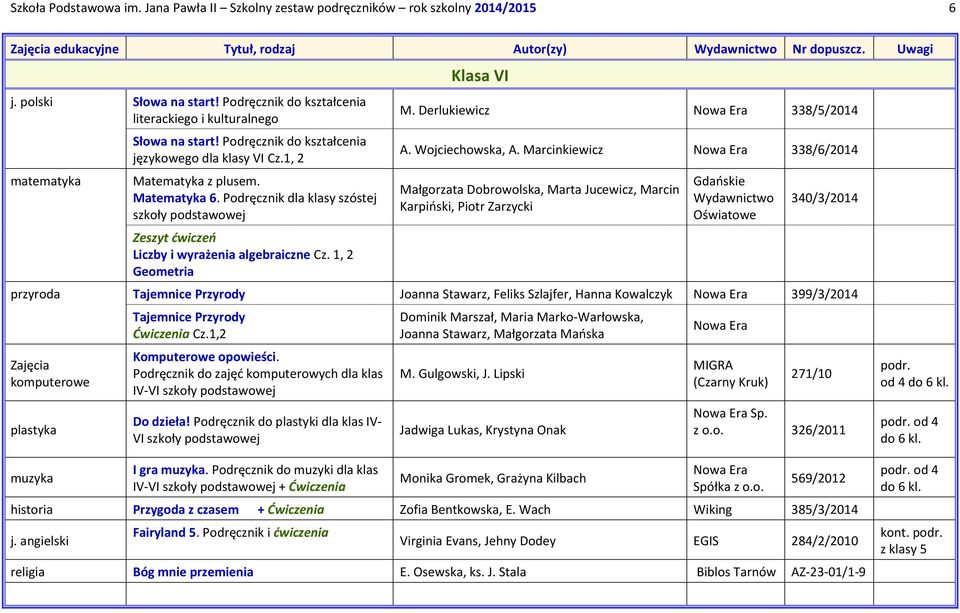The image size is (960, 613).
Task: Click authors starting with 'Dominik Marszał'
Action: pos(521,326)
